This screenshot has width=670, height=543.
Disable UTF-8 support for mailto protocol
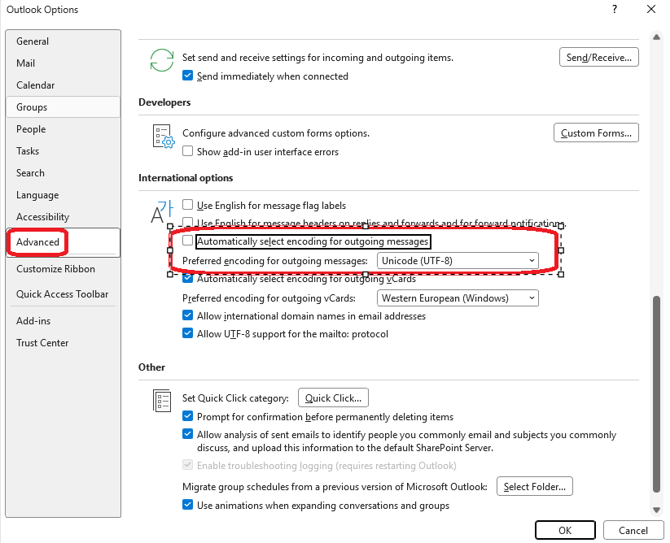pos(188,334)
